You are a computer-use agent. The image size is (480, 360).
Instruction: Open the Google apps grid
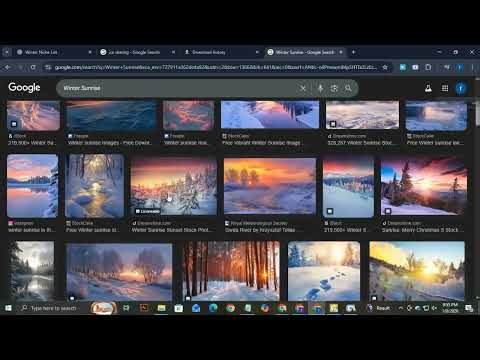pyautogui.click(x=445, y=88)
